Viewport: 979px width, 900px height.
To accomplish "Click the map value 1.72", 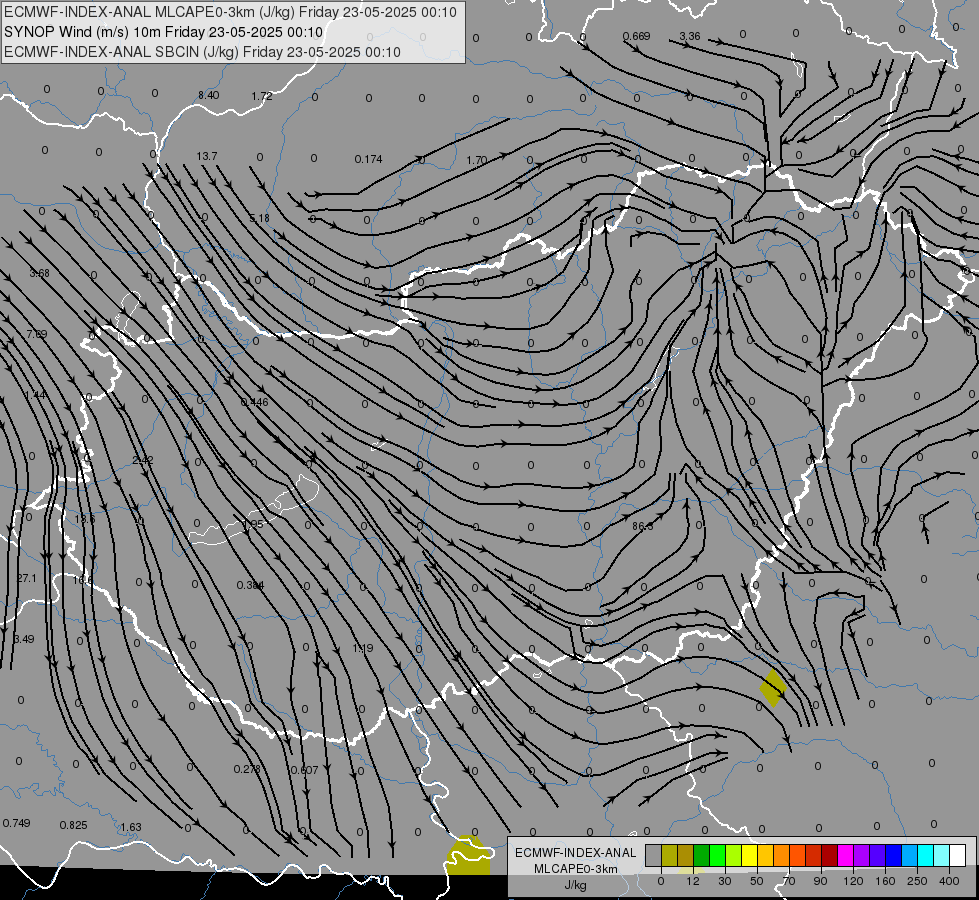I will (x=262, y=96).
